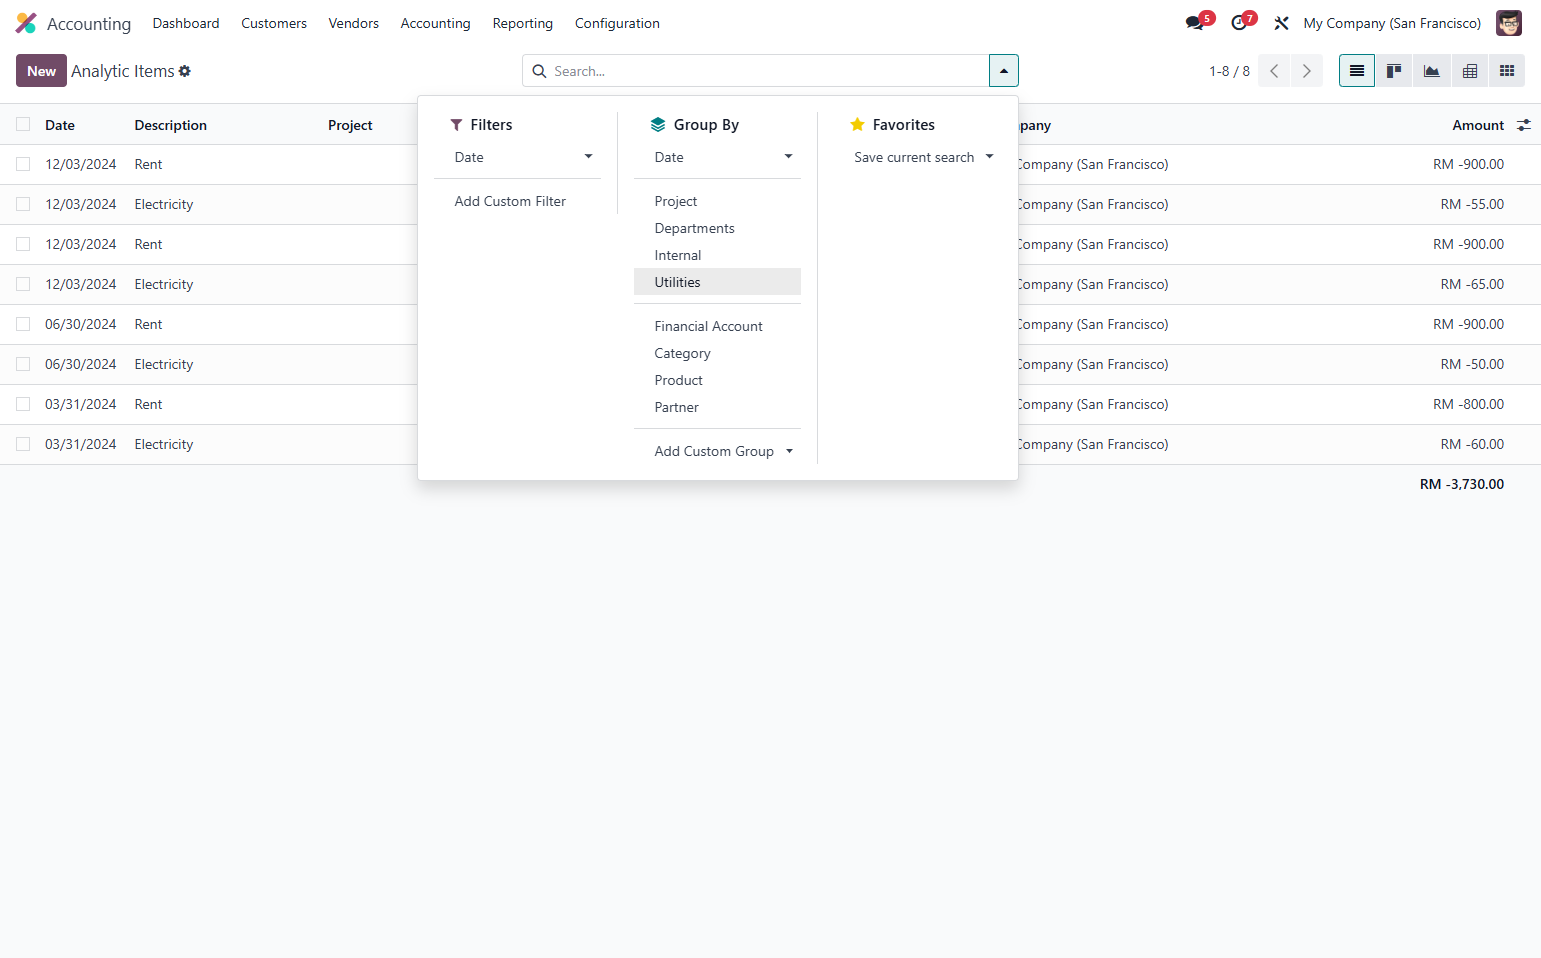Open the debug tools wrench icon
This screenshot has width=1541, height=958.
click(1281, 23)
